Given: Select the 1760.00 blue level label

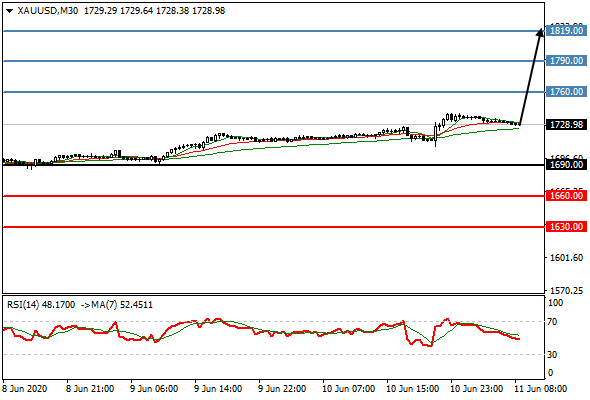Looking at the screenshot, I should [x=566, y=91].
